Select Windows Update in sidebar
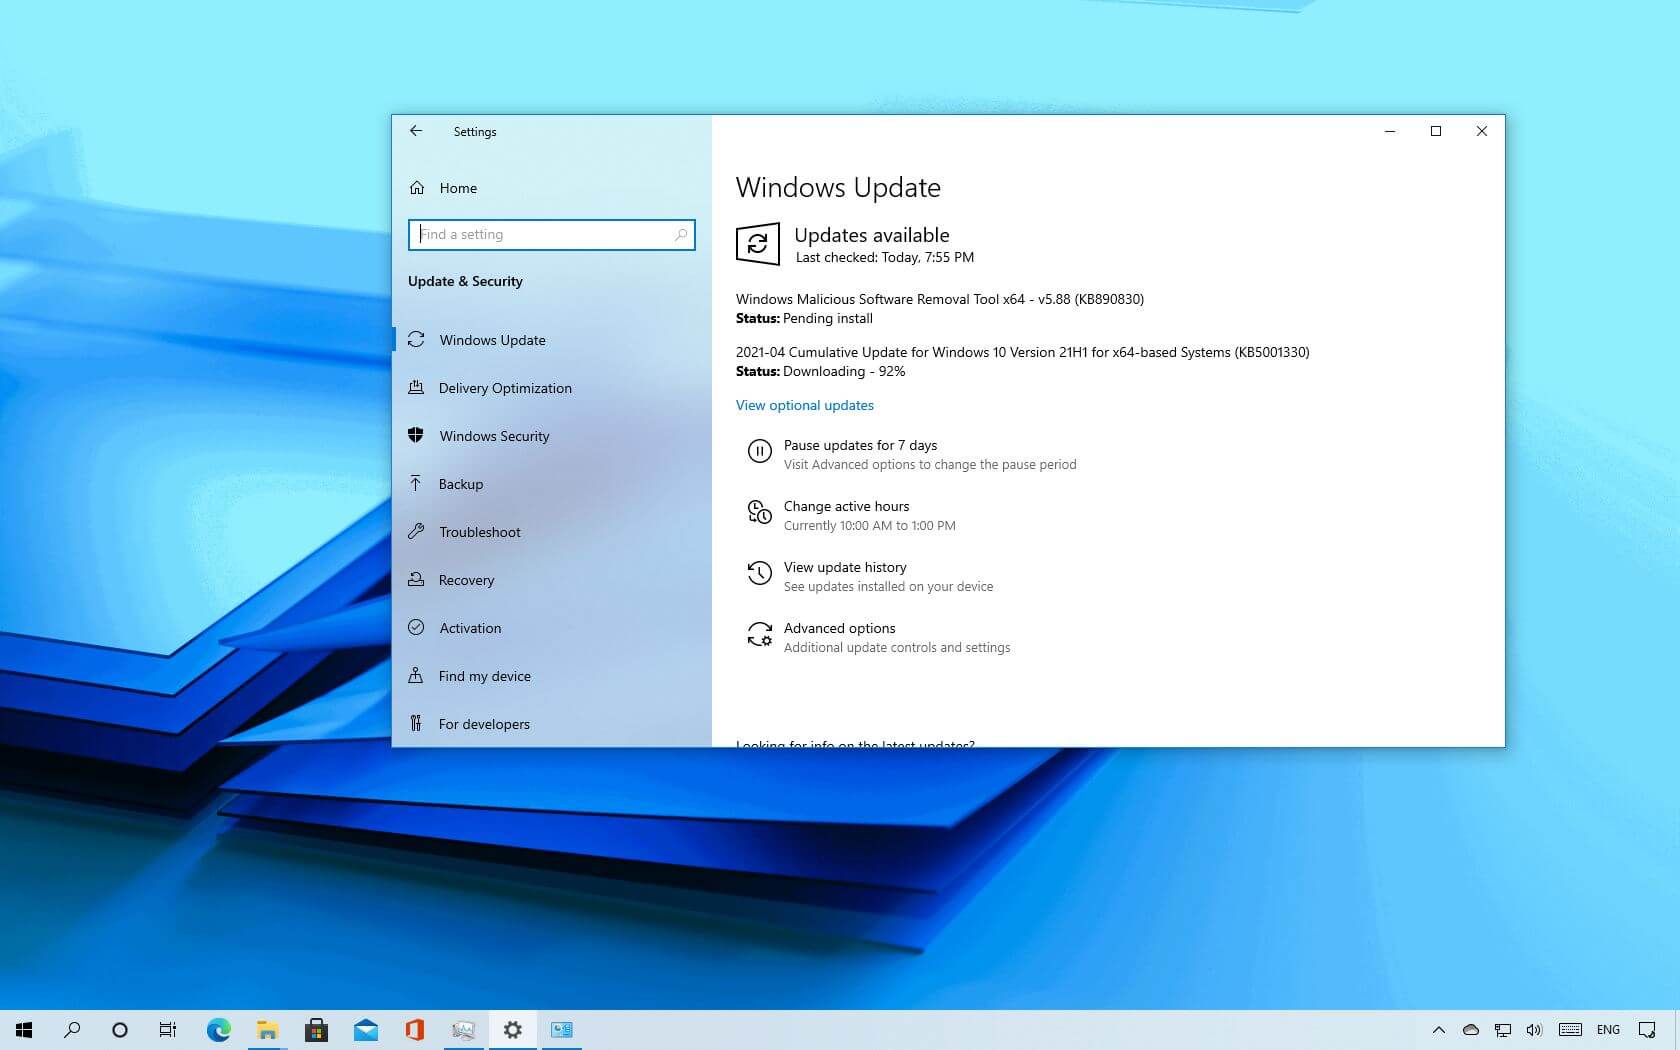This screenshot has width=1680, height=1050. (551, 340)
